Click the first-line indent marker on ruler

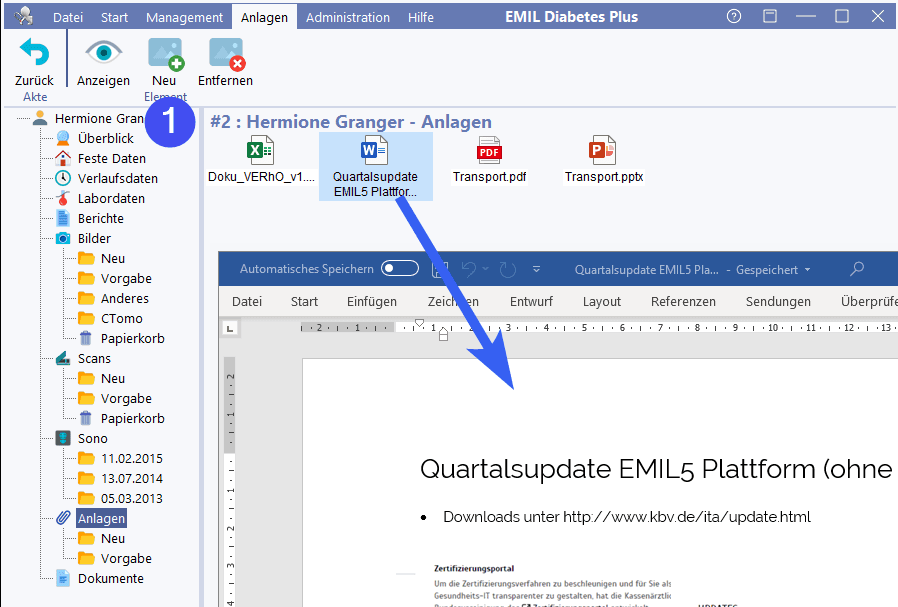420,323
